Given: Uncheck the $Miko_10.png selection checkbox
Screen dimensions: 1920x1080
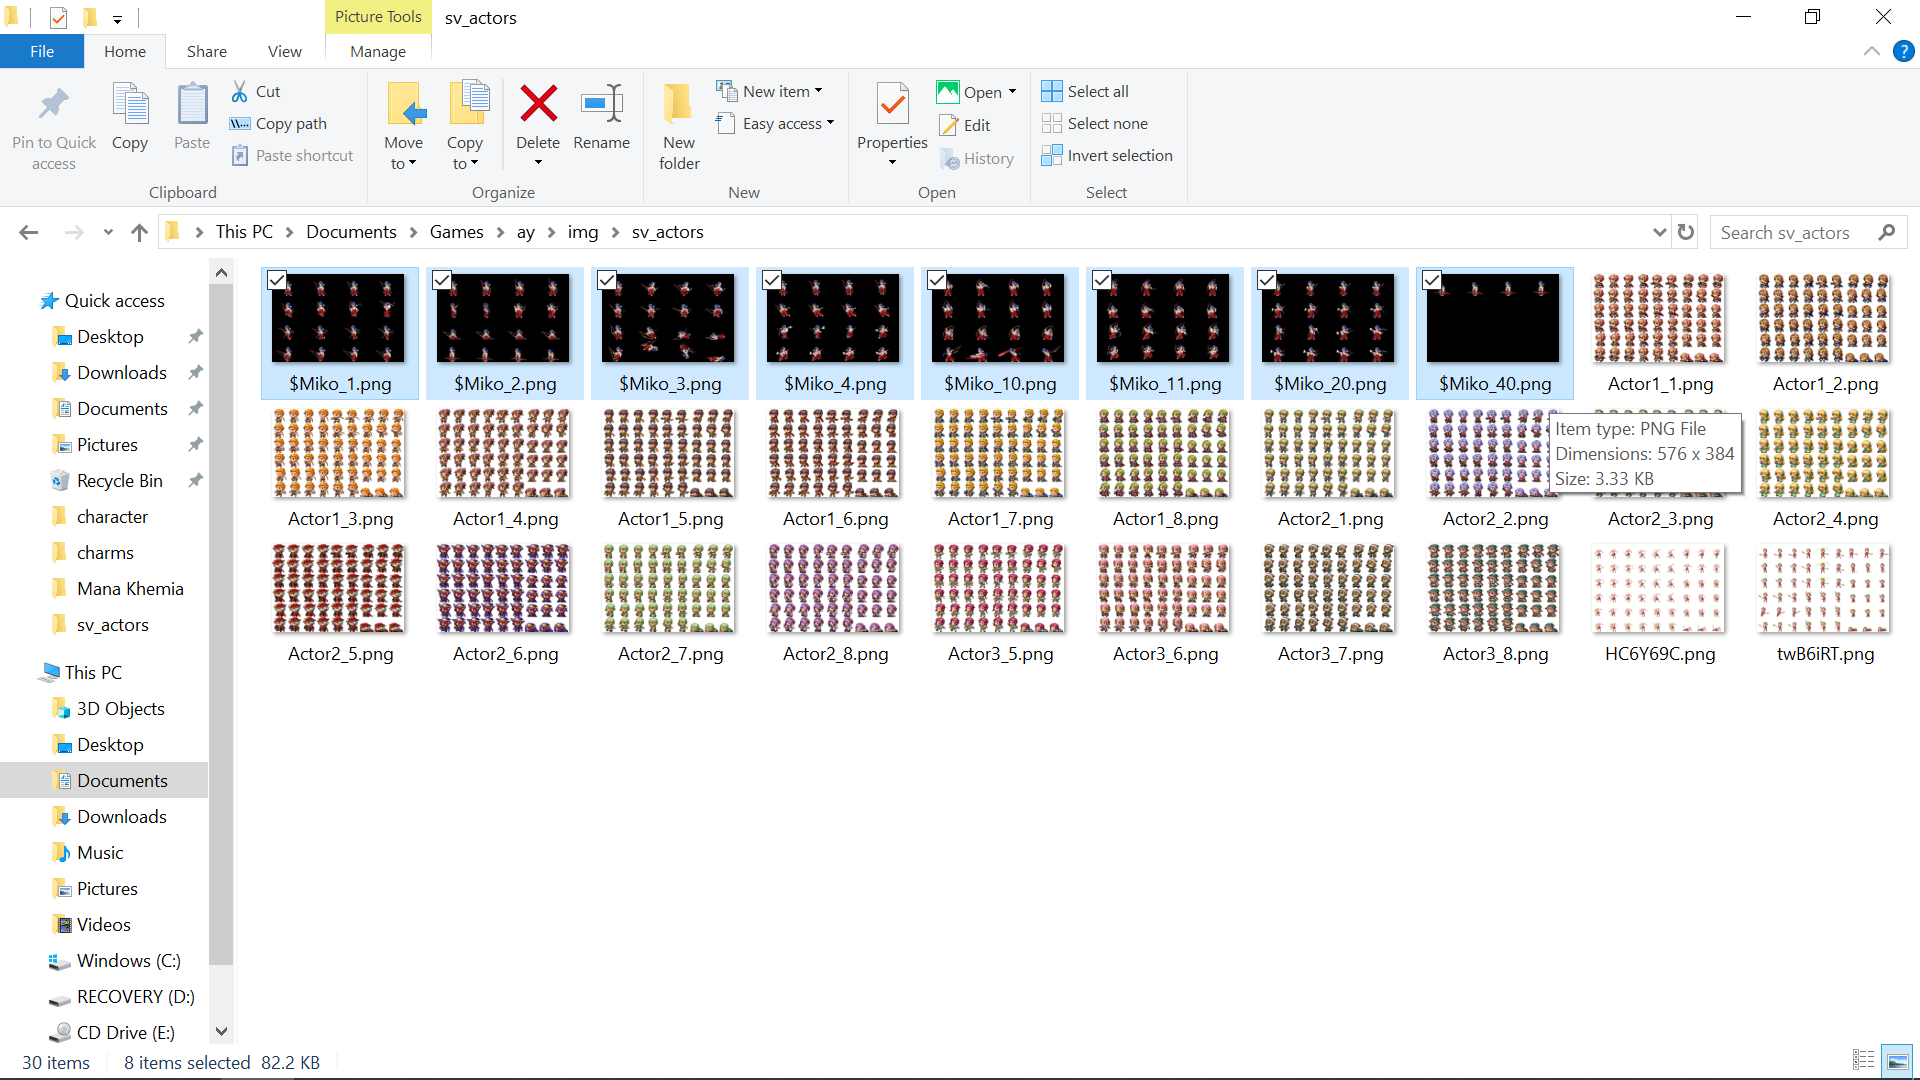Looking at the screenshot, I should (x=937, y=281).
